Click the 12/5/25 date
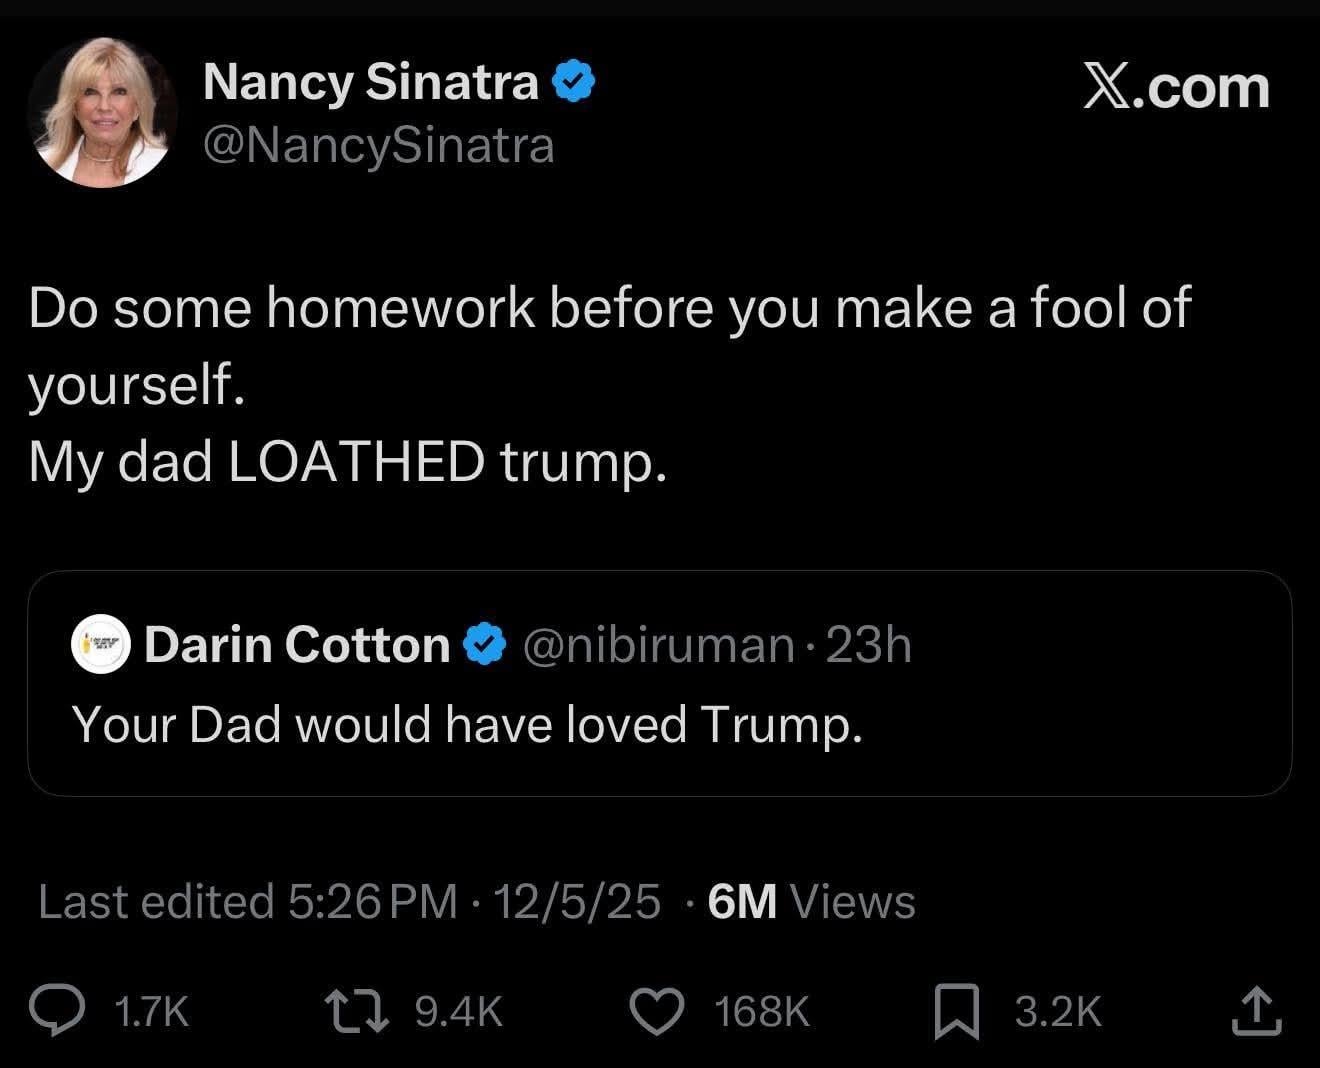 pyautogui.click(x=577, y=902)
